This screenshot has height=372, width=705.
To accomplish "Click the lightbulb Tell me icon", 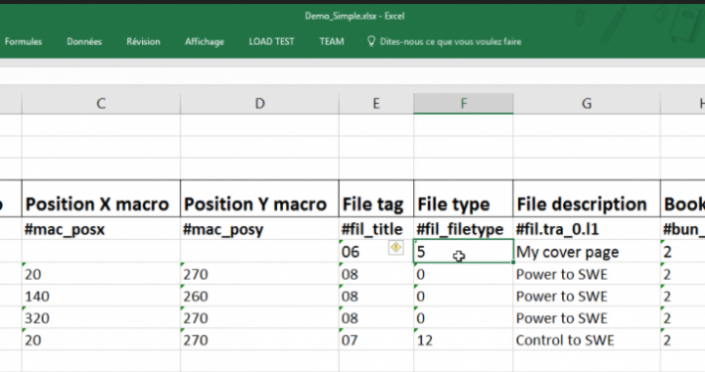I will (371, 41).
